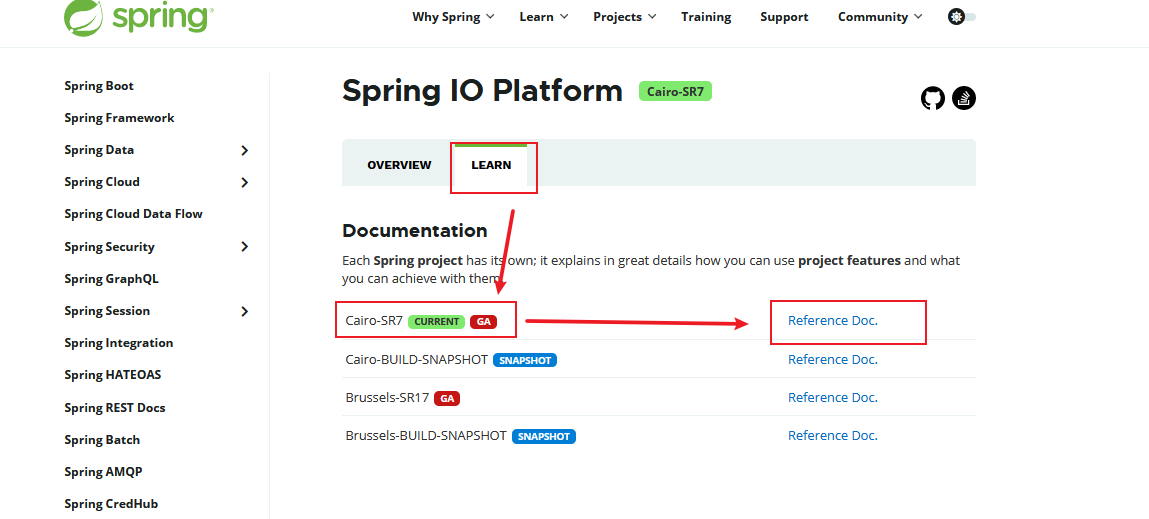Open Spring Data in sidebar
The height and width of the screenshot is (519, 1149).
point(99,150)
